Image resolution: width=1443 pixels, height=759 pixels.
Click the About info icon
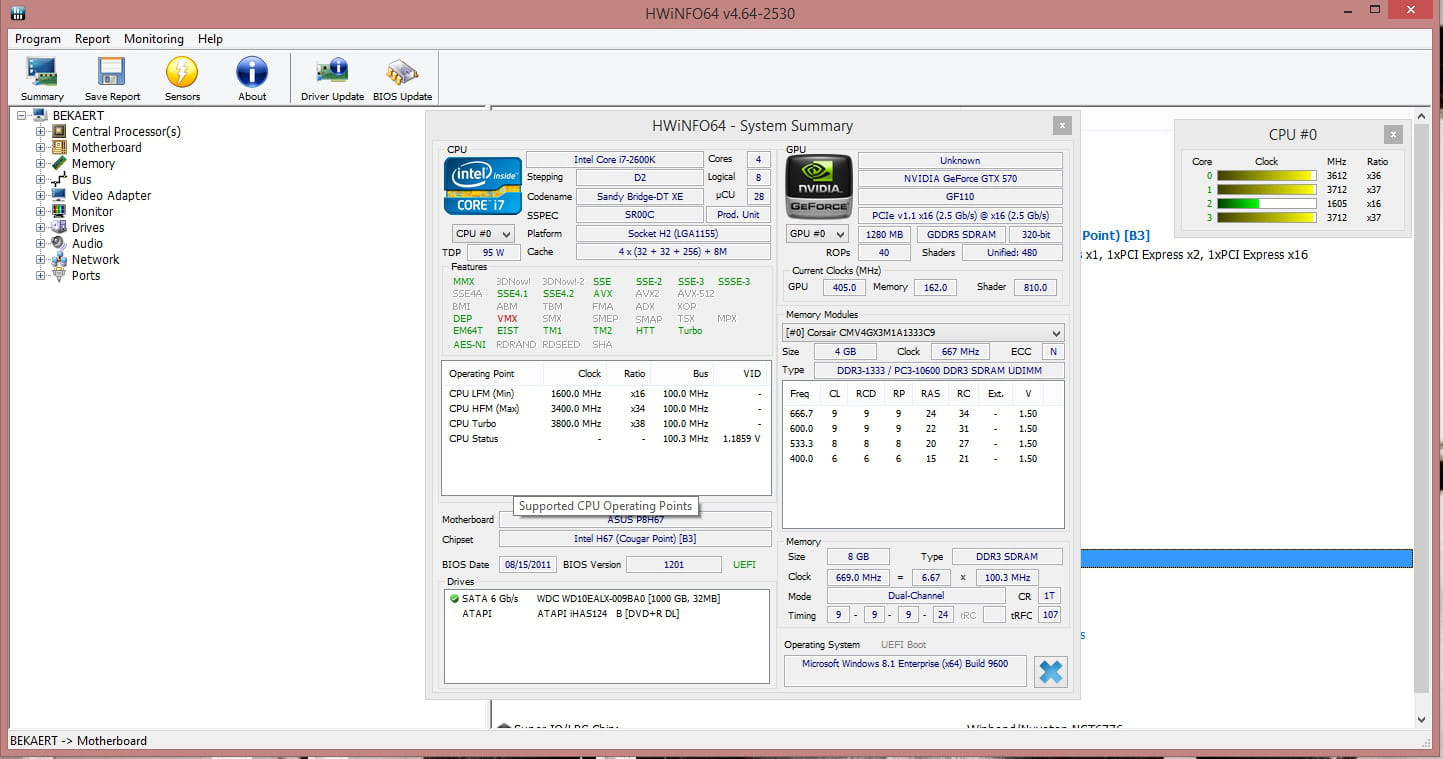(x=252, y=73)
